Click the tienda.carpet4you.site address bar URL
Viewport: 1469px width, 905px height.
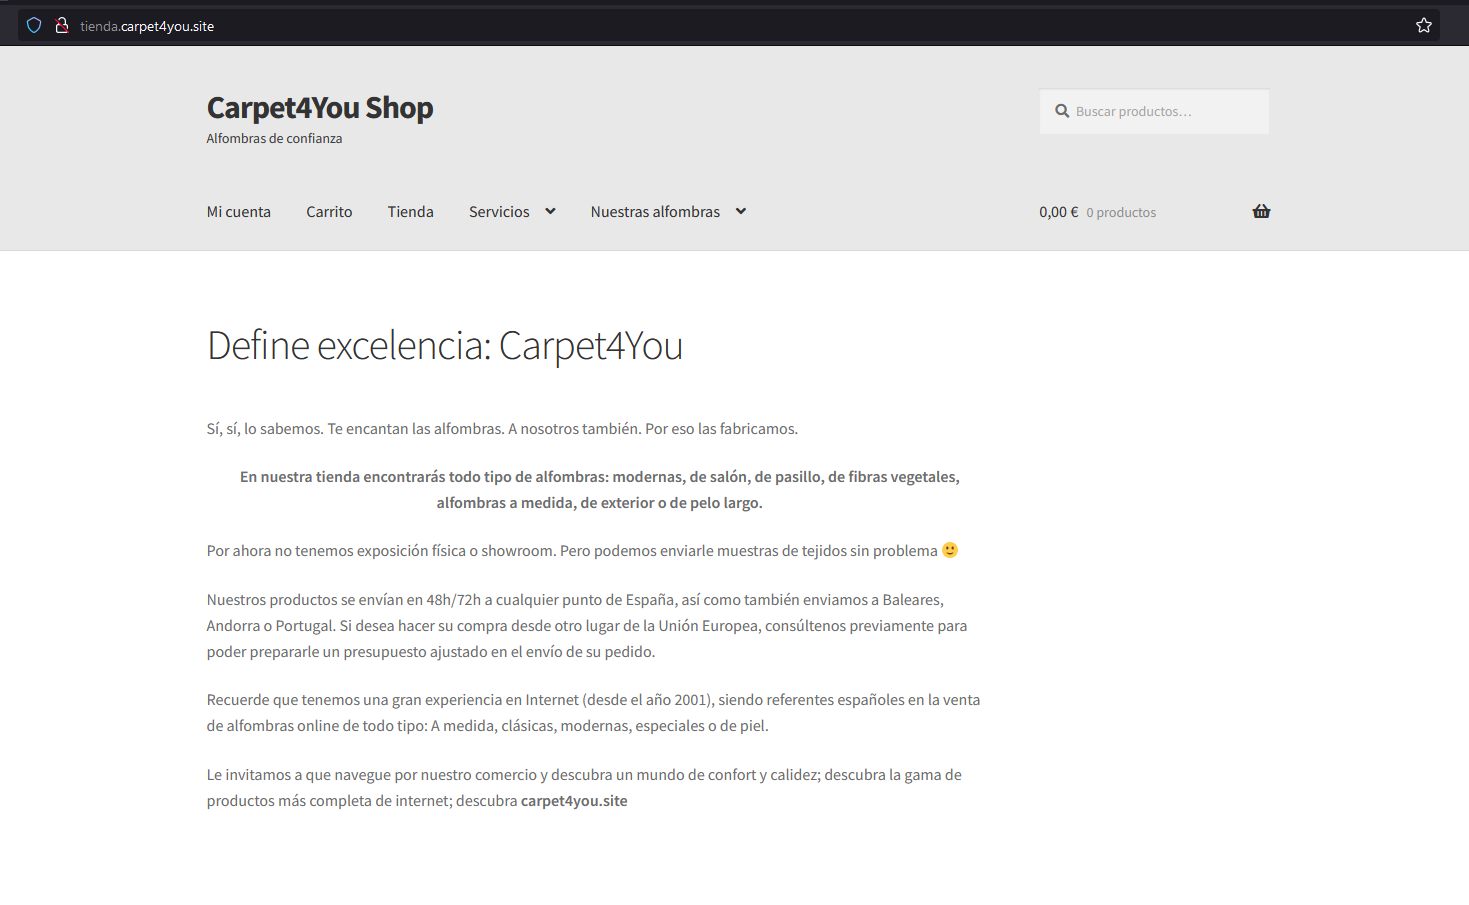pos(147,26)
